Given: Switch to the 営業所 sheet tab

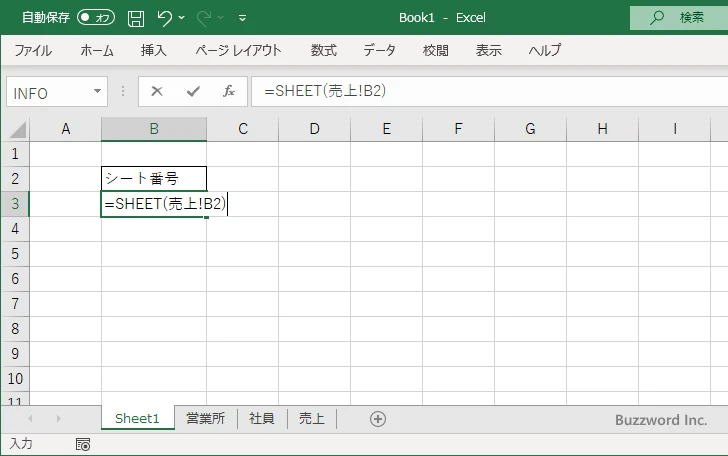Looking at the screenshot, I should tap(206, 419).
